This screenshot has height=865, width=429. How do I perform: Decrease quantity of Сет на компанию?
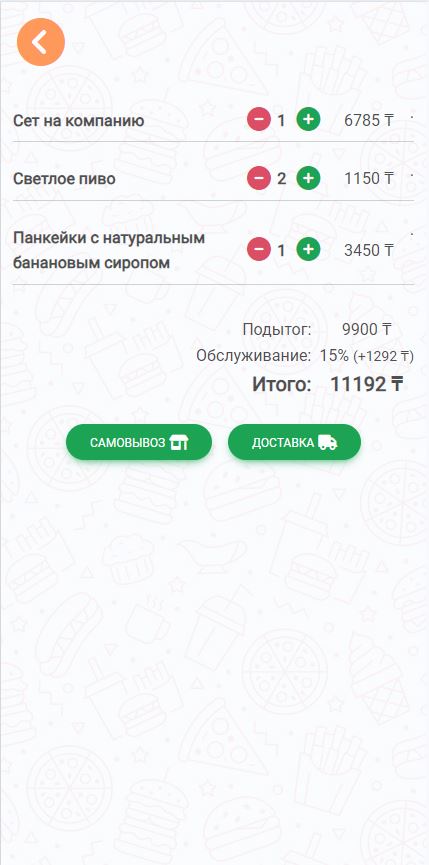259,119
